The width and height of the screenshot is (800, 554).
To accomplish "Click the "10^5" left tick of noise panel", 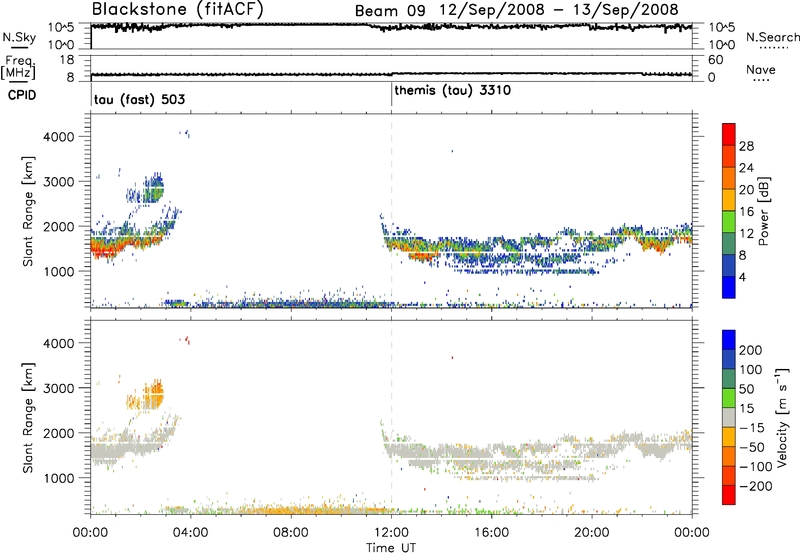I will [61, 28].
